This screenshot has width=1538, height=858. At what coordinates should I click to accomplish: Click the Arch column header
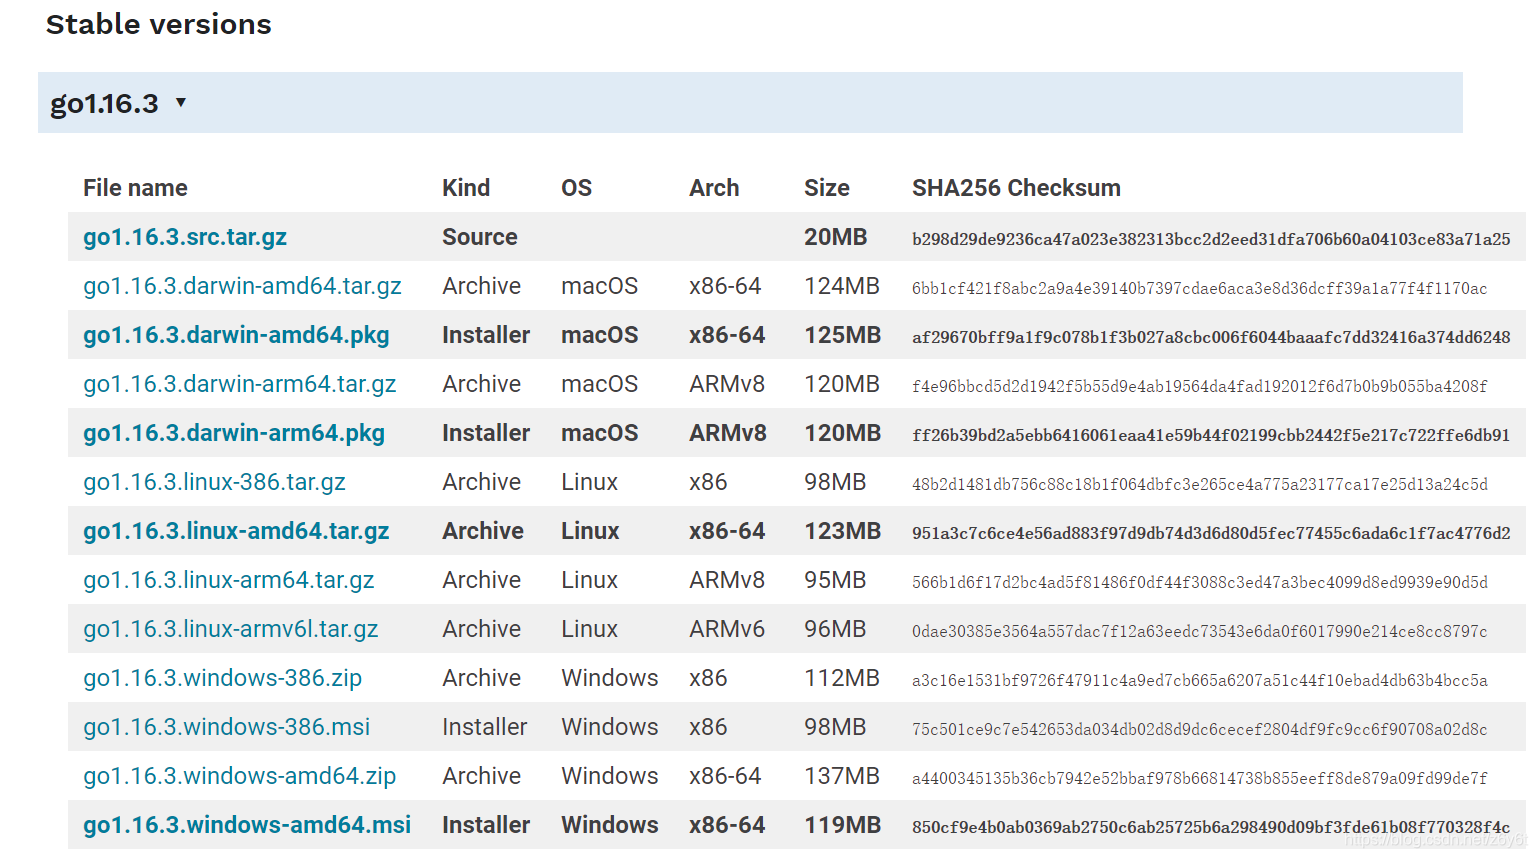[x=714, y=188]
